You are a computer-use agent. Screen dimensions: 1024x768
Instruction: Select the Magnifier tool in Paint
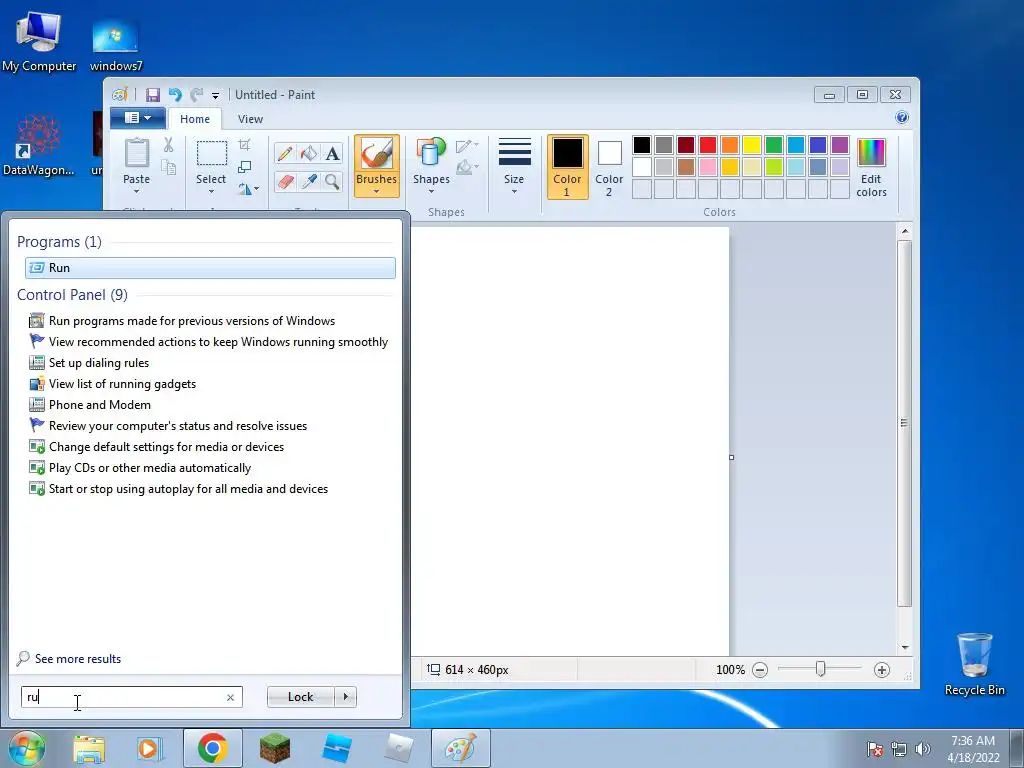[332, 181]
